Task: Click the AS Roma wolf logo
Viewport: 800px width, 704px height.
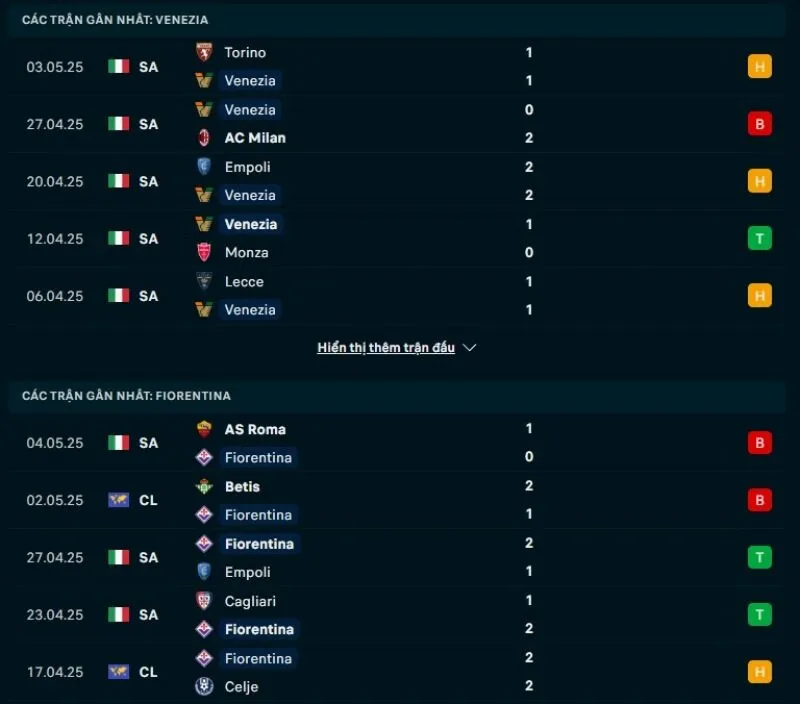Action: point(205,428)
